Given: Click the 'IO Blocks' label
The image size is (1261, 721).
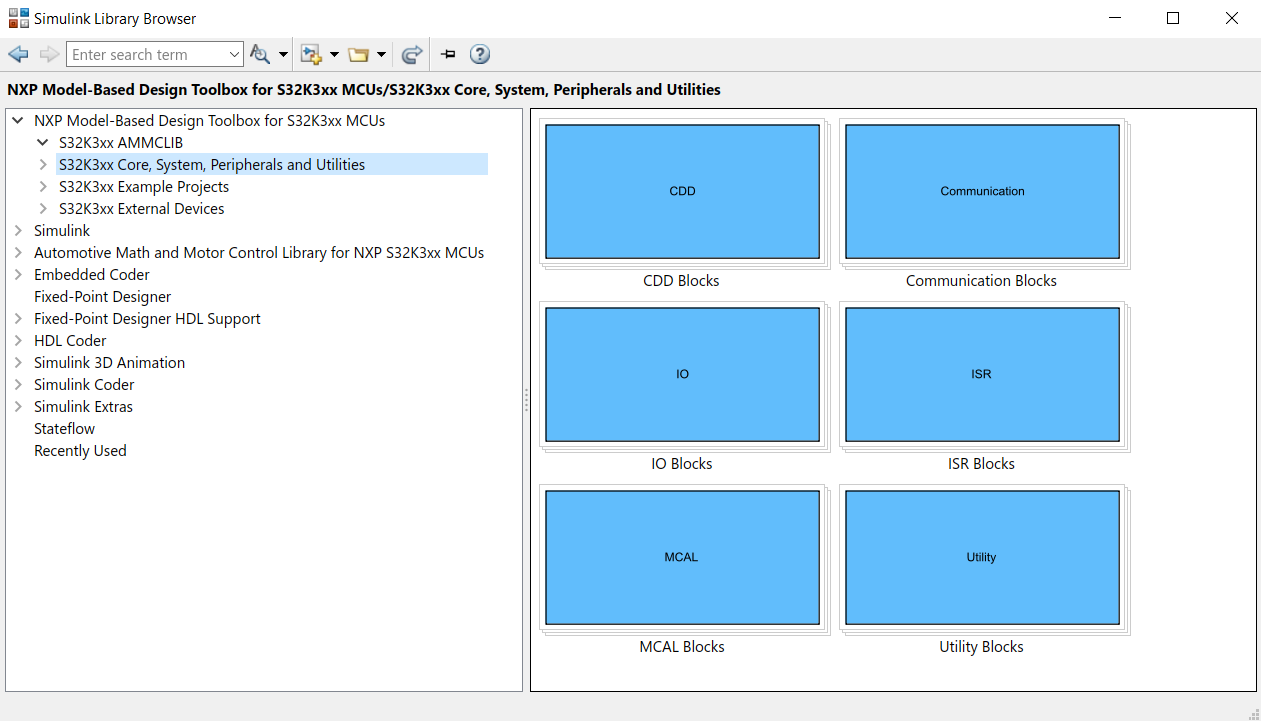Looking at the screenshot, I should pos(681,464).
